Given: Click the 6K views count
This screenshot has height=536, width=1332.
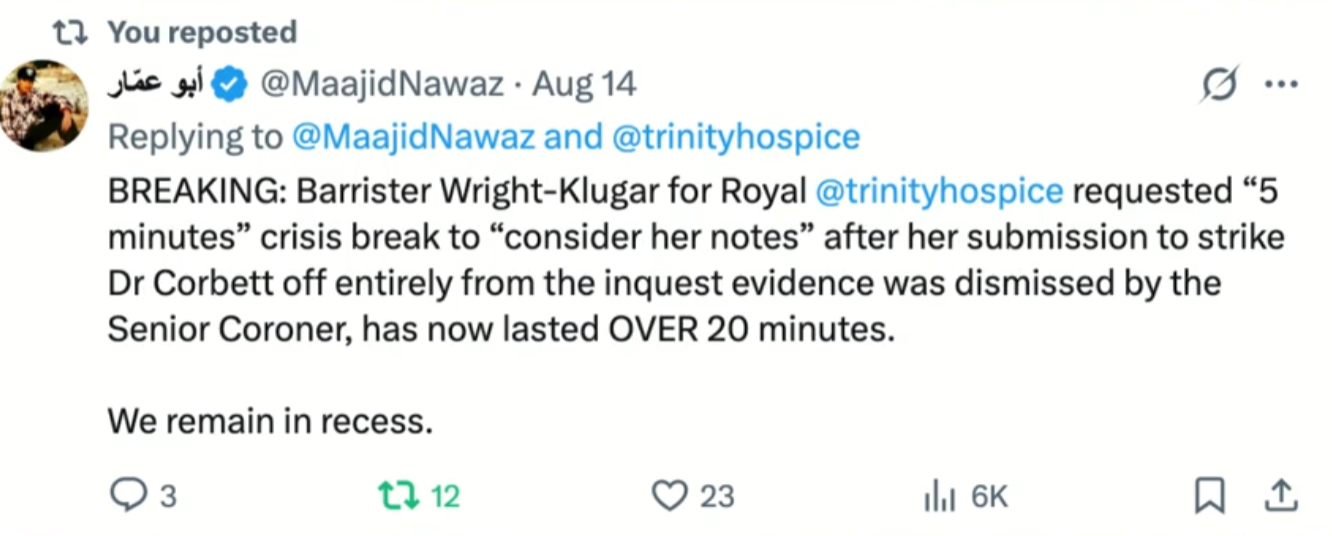Looking at the screenshot, I should click(x=990, y=496).
